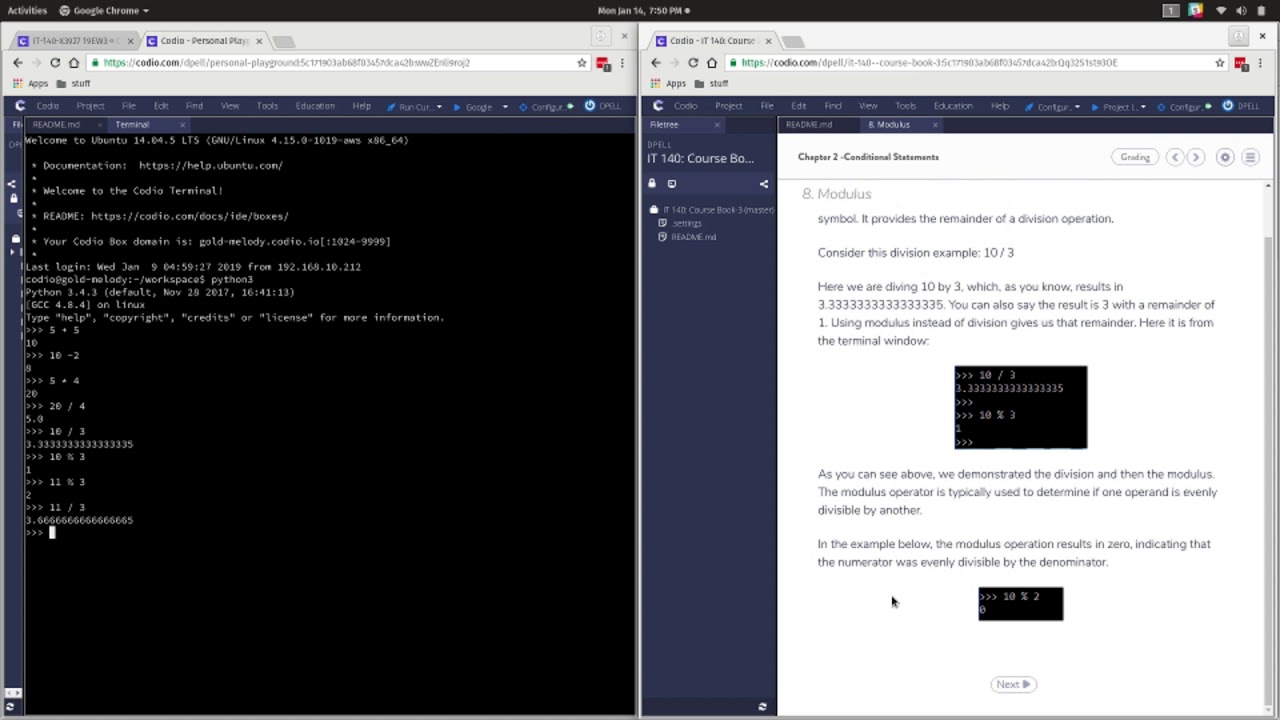The height and width of the screenshot is (720, 1280).
Task: Click the DPELL power icon in left IDE
Action: point(590,106)
